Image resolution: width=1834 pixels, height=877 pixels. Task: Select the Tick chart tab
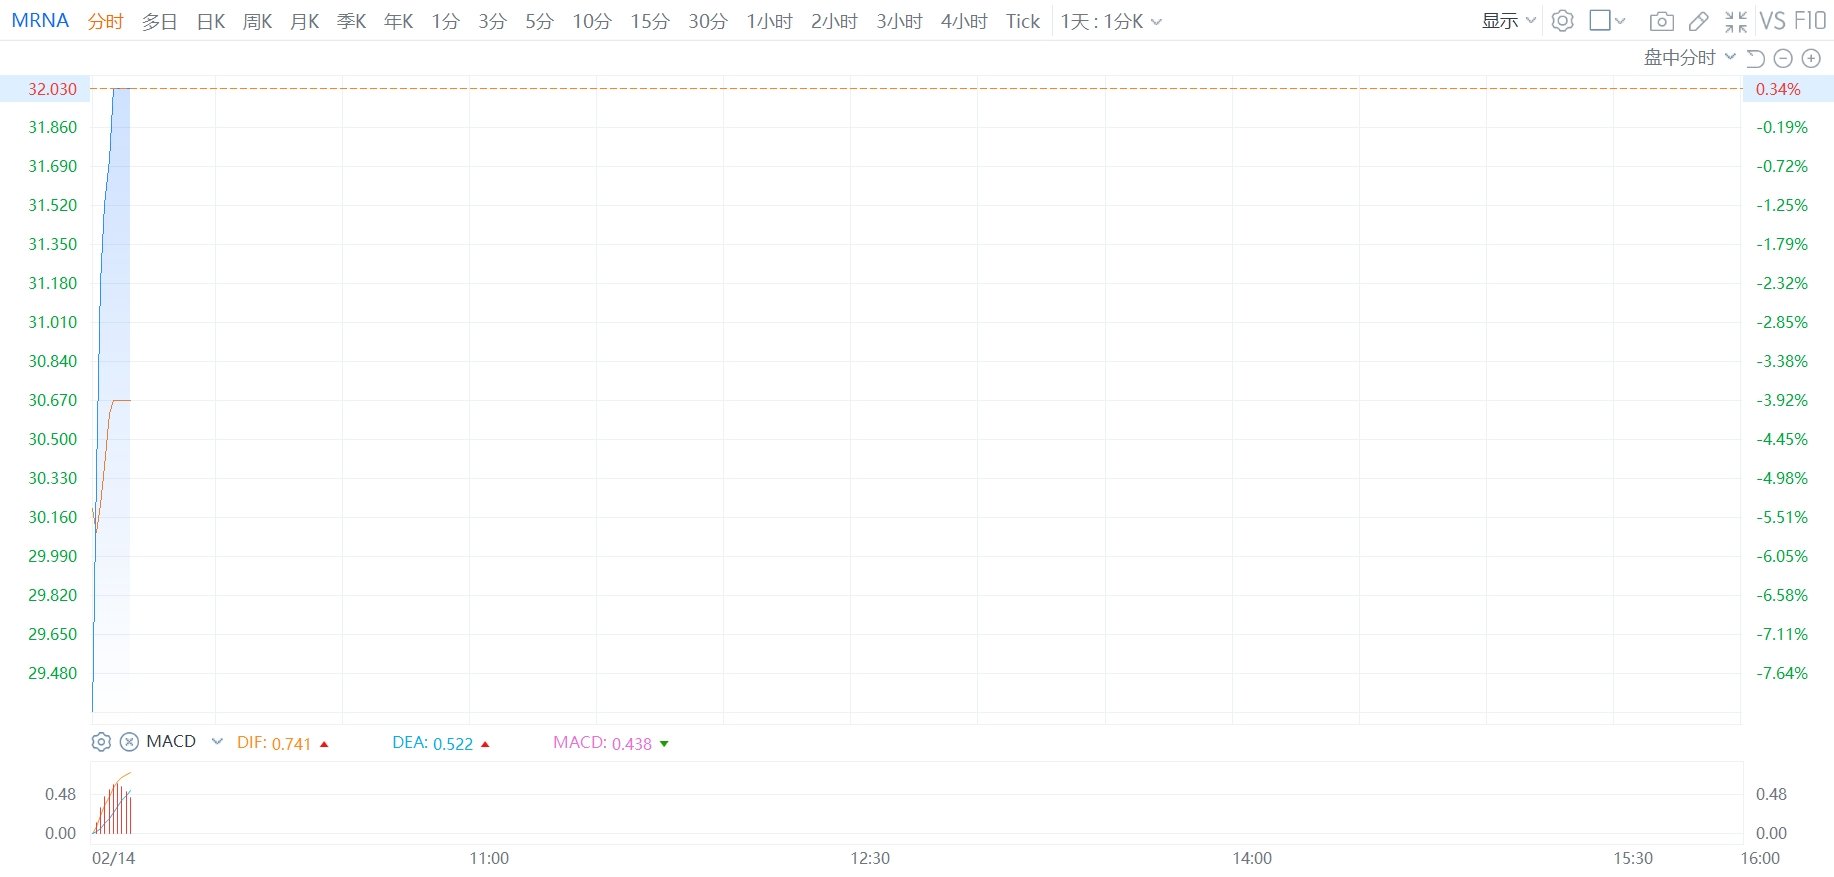[x=1022, y=21]
